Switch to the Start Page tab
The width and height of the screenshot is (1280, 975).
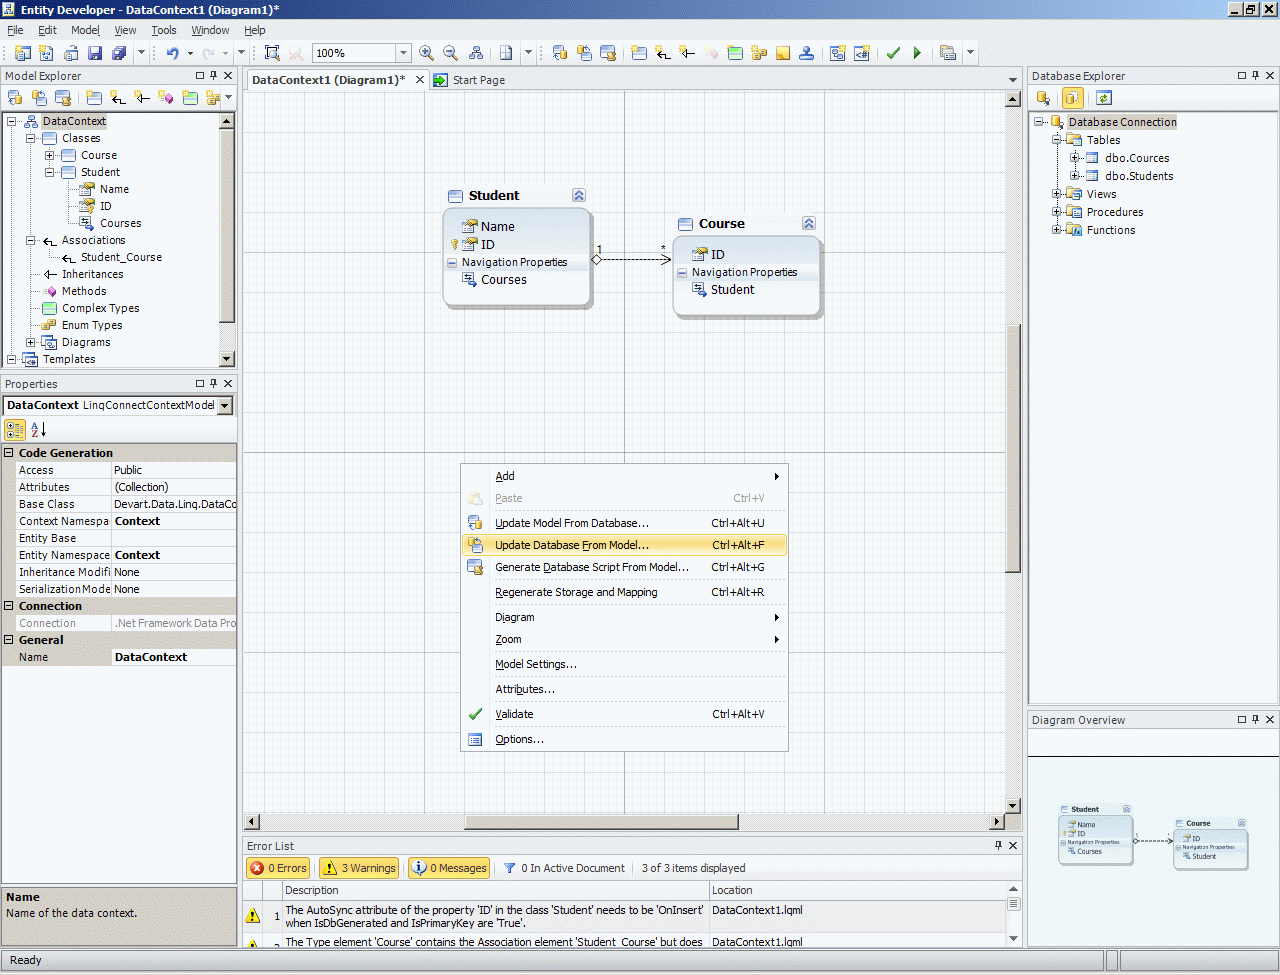click(x=478, y=80)
